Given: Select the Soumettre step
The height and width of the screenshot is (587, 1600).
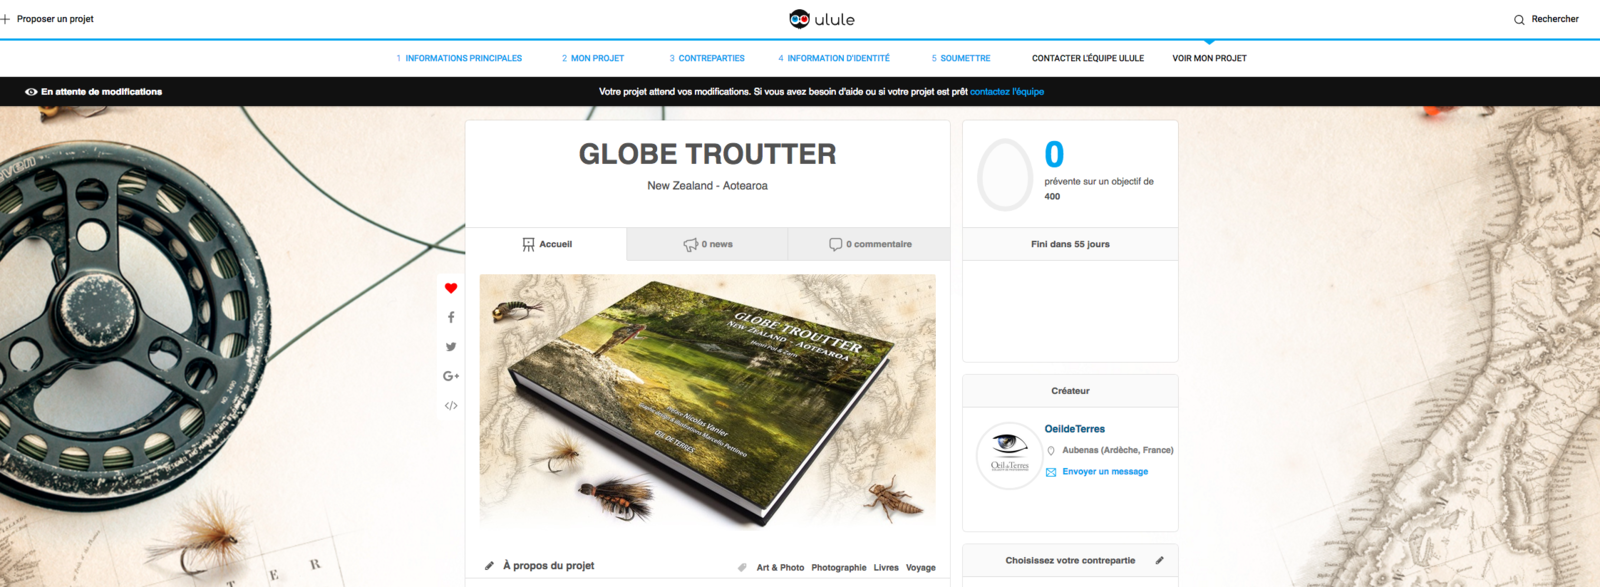Looking at the screenshot, I should pyautogui.click(x=961, y=58).
